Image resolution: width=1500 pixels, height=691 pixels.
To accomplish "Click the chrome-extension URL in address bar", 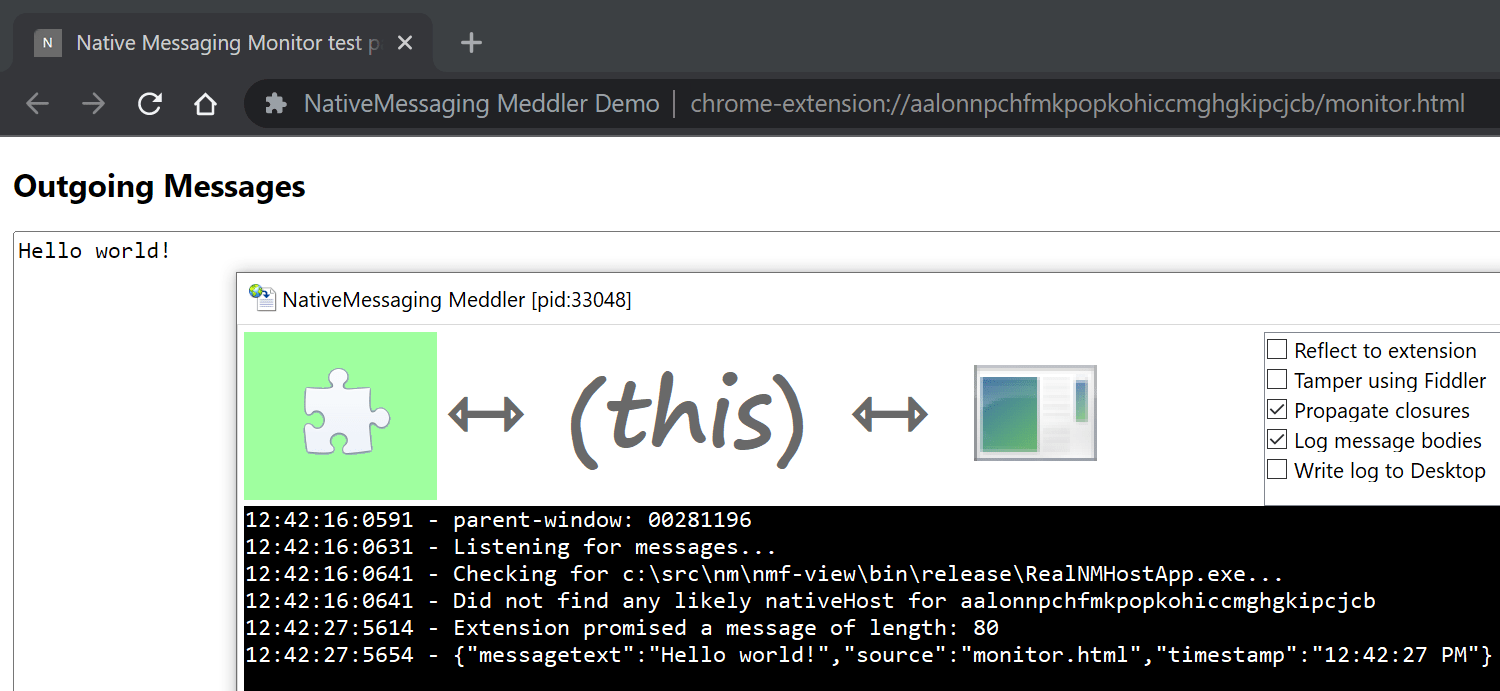I will (x=1077, y=104).
